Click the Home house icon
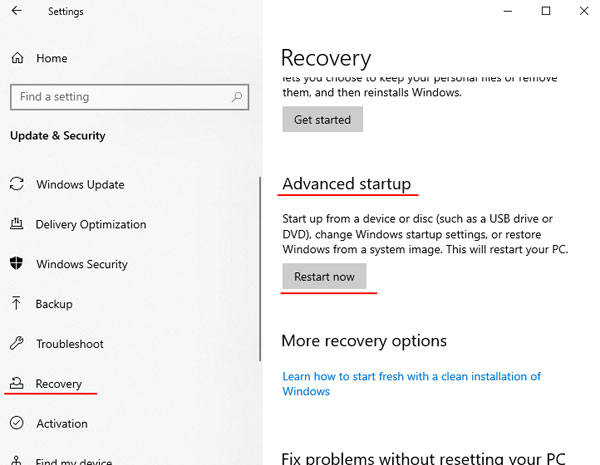This screenshot has height=465, width=600. [x=17, y=58]
